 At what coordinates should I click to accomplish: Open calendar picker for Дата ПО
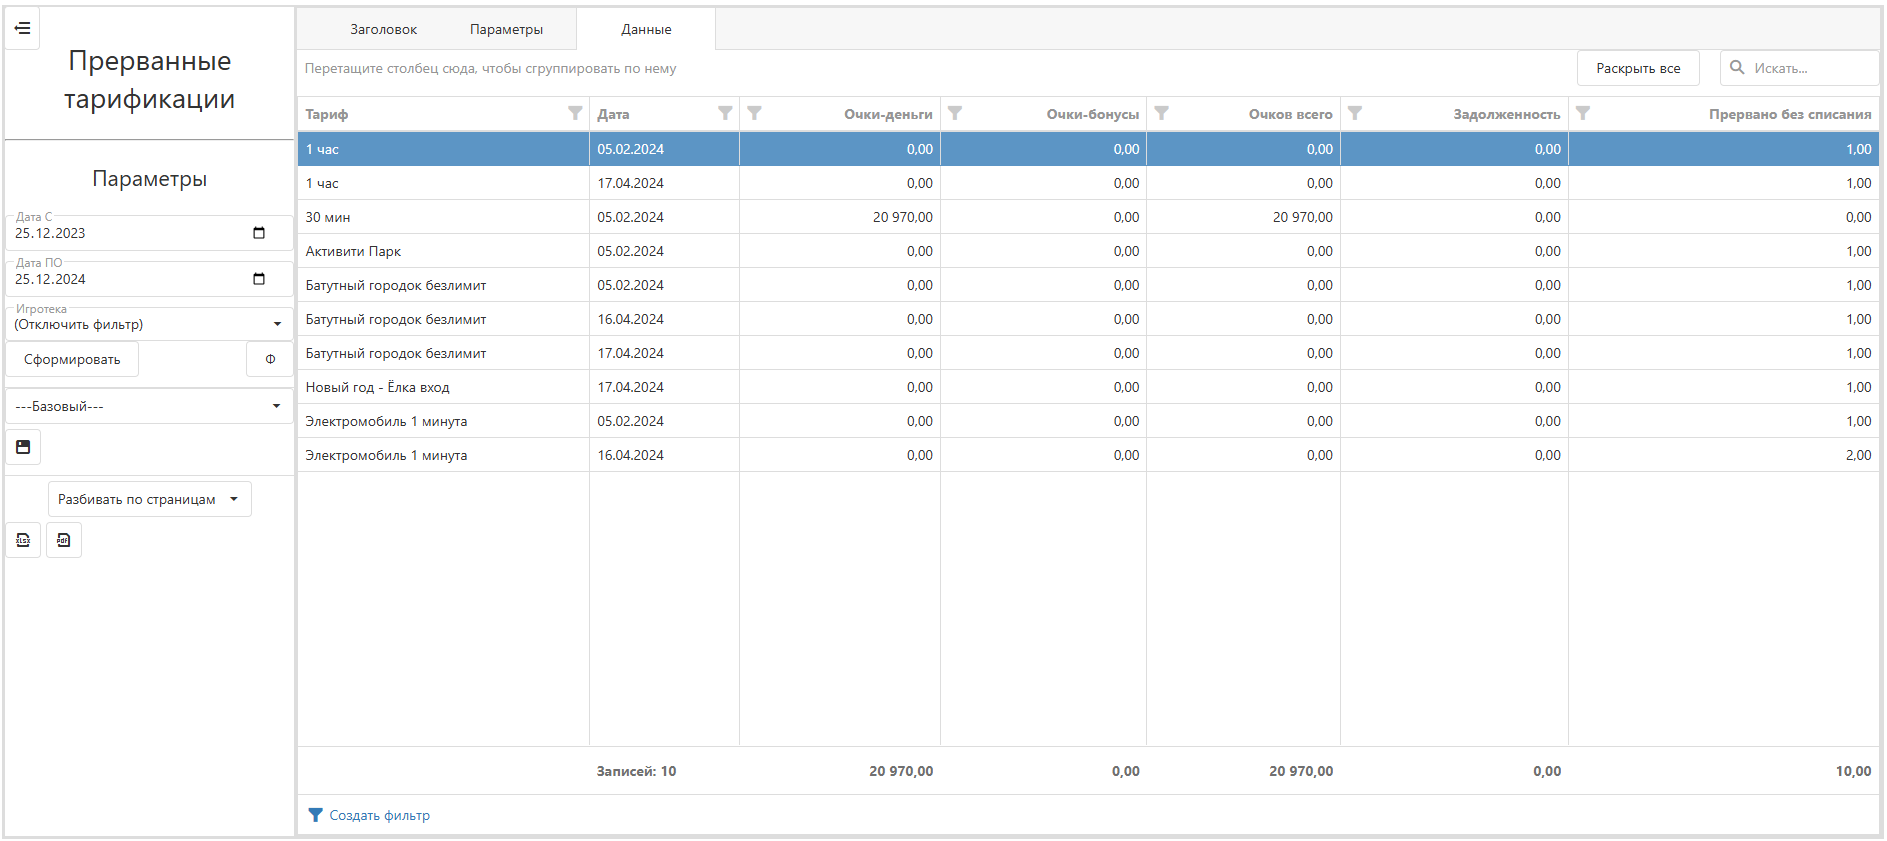(259, 279)
